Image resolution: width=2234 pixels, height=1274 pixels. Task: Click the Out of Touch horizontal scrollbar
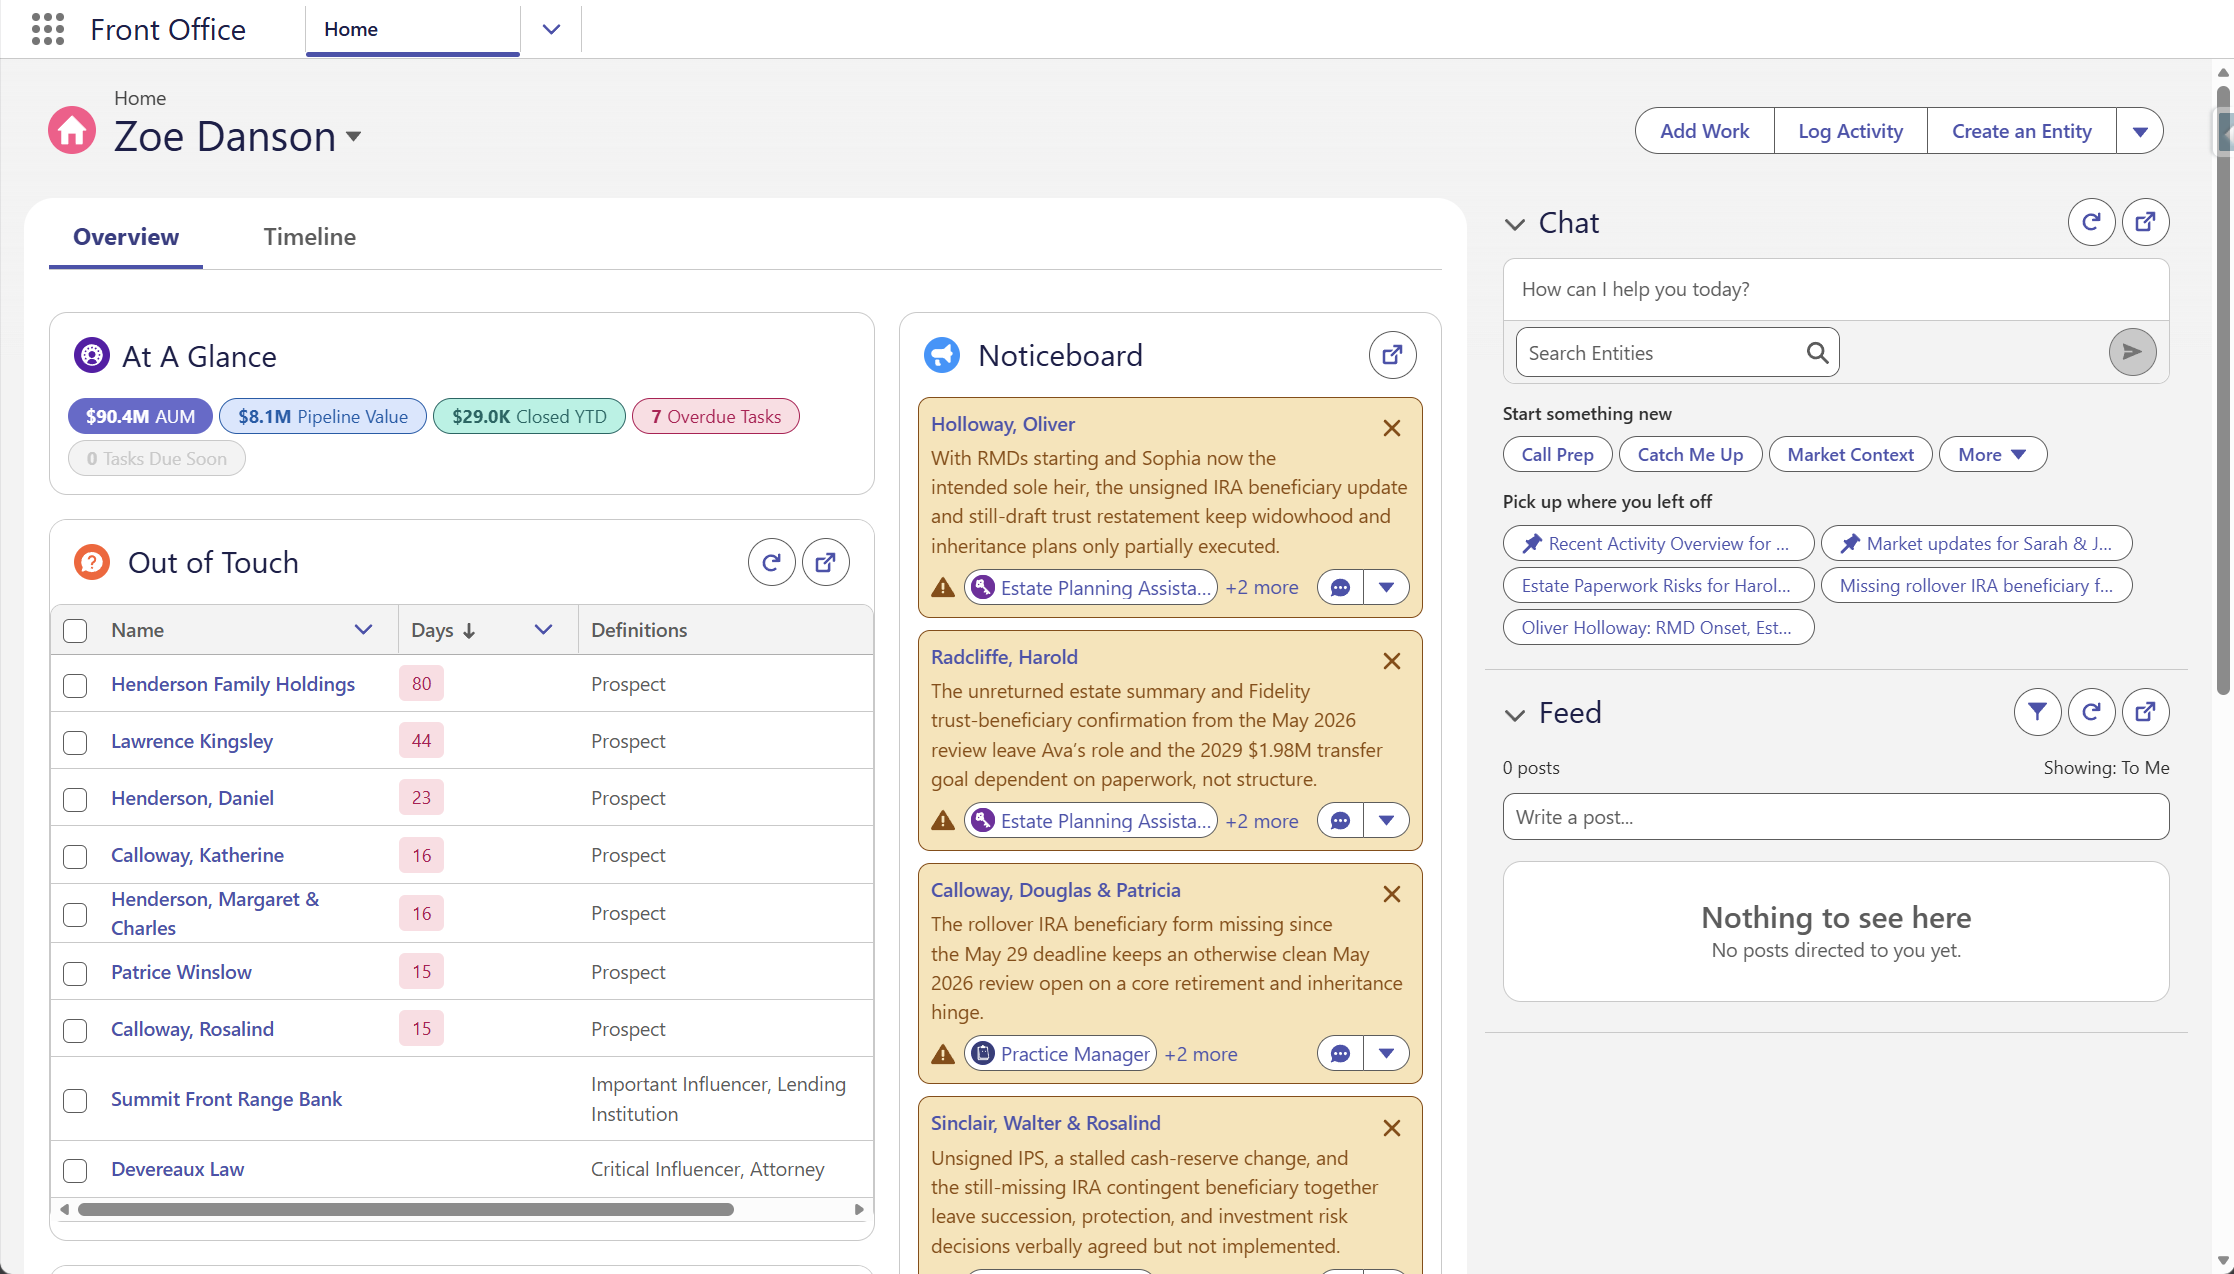(406, 1209)
